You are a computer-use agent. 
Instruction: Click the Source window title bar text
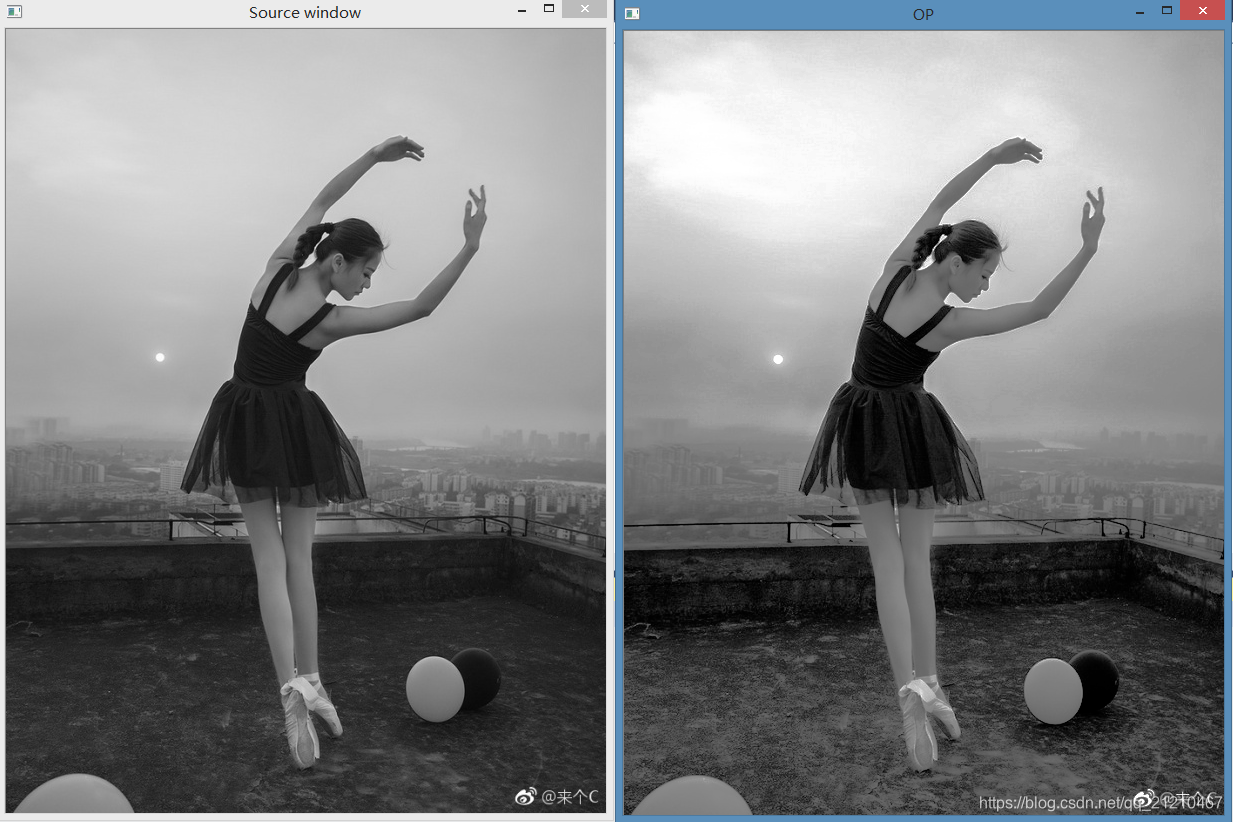[x=305, y=12]
